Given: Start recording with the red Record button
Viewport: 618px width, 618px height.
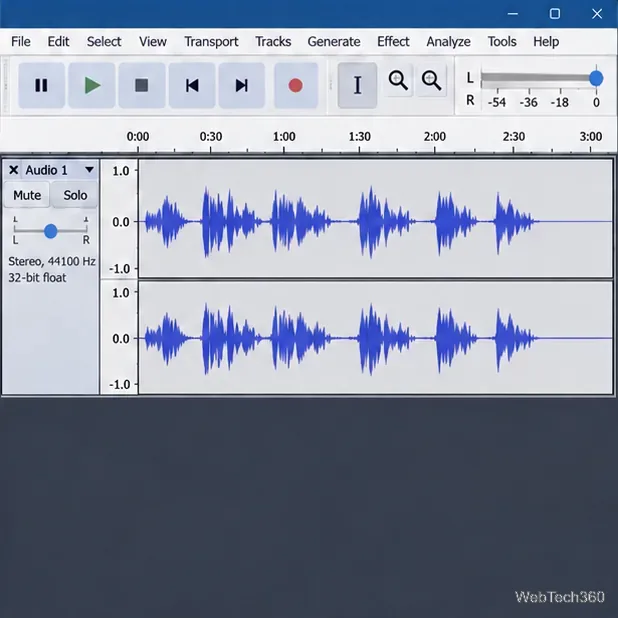Looking at the screenshot, I should [x=296, y=85].
